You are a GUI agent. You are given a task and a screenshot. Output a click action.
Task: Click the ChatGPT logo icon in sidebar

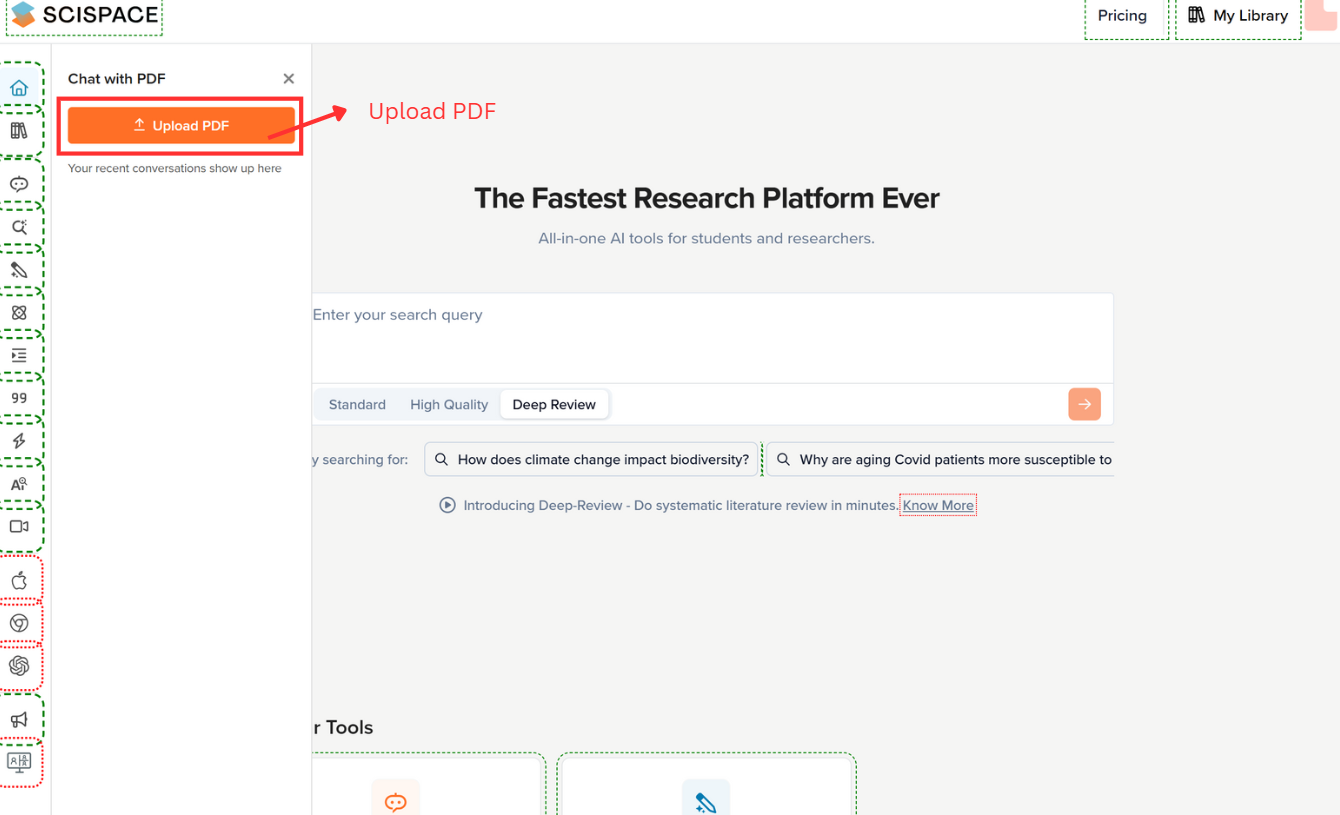pyautogui.click(x=19, y=666)
